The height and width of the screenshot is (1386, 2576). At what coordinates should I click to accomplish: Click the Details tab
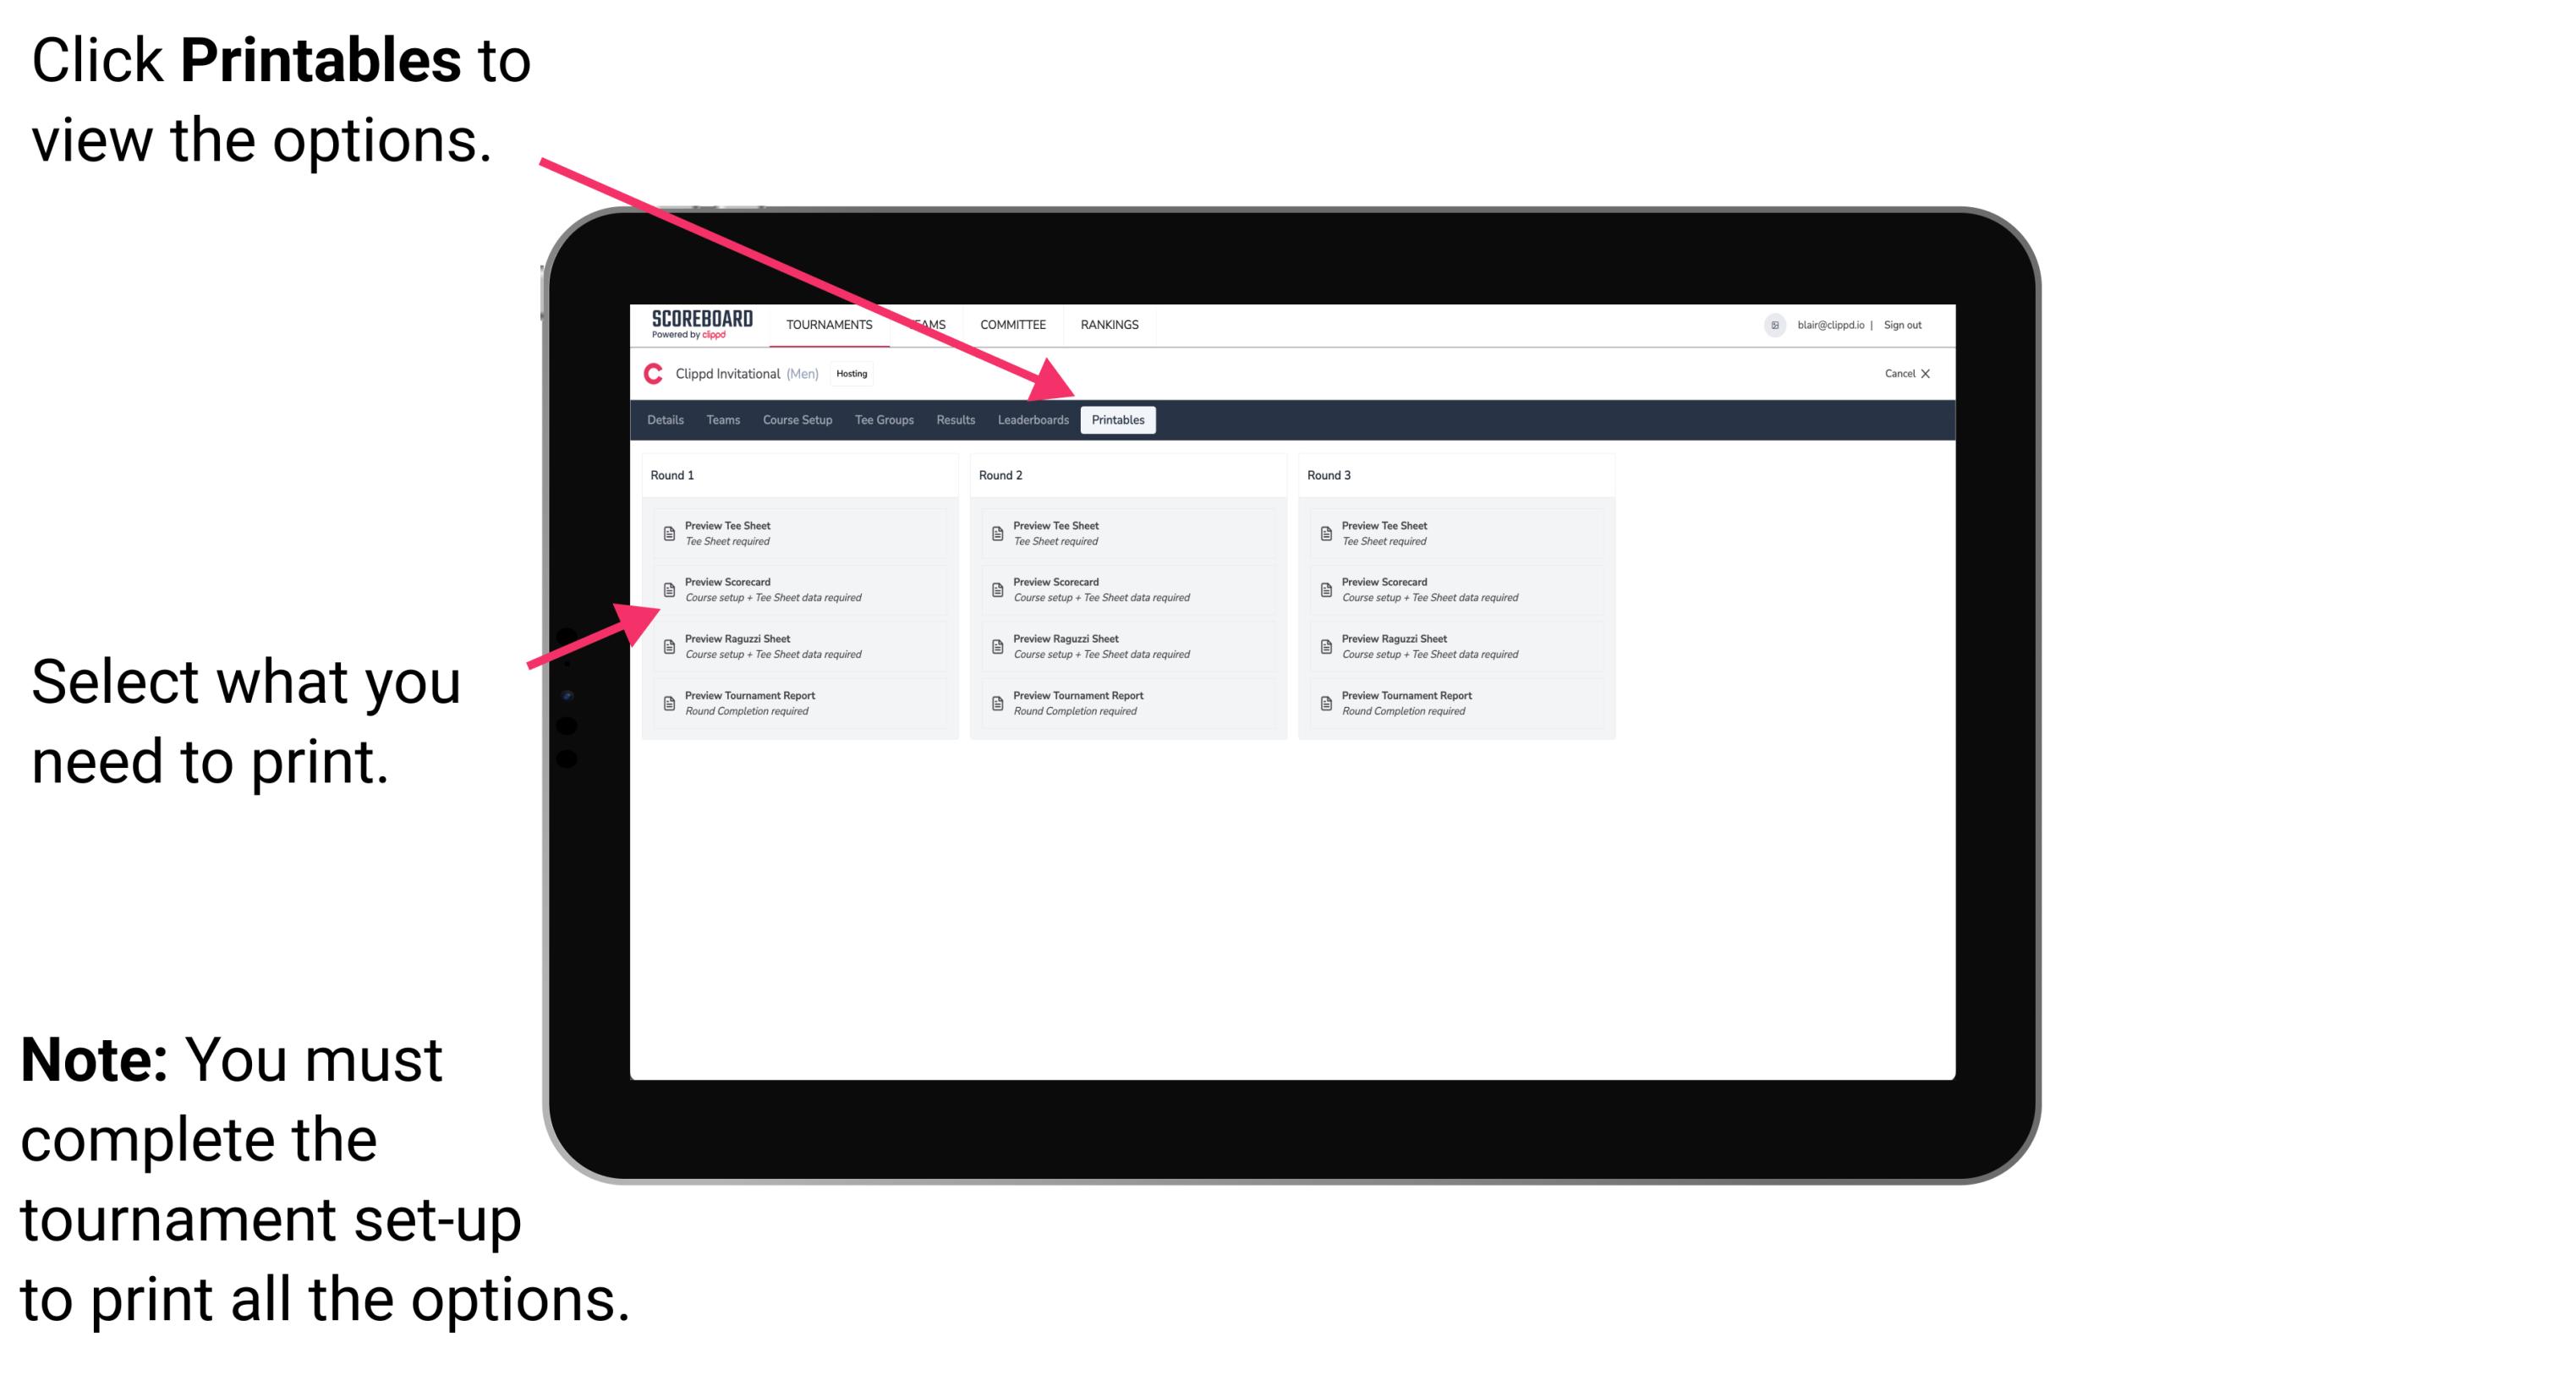(664, 419)
